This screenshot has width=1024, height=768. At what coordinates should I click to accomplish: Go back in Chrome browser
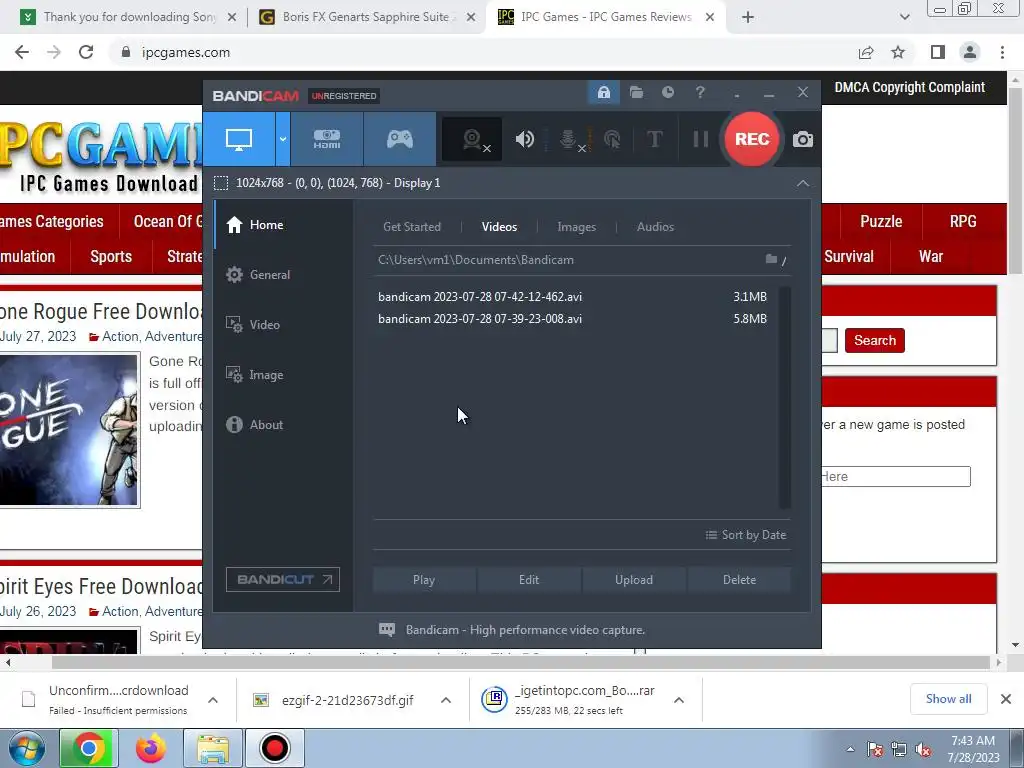coord(22,52)
